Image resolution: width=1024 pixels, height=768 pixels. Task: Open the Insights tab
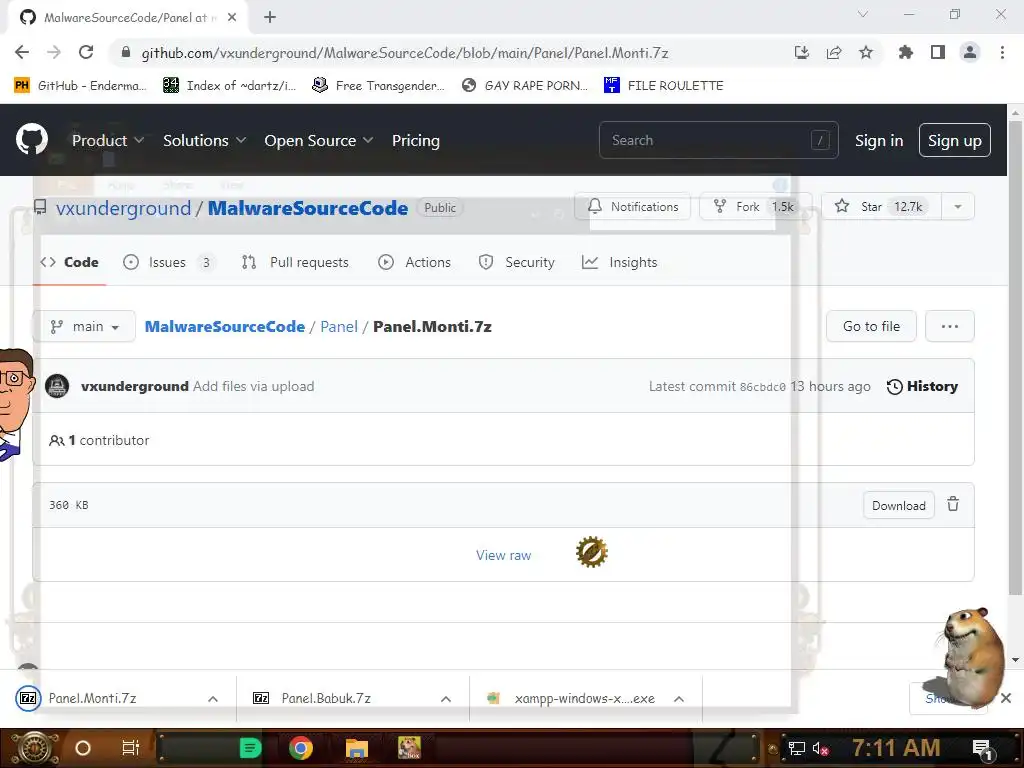620,262
